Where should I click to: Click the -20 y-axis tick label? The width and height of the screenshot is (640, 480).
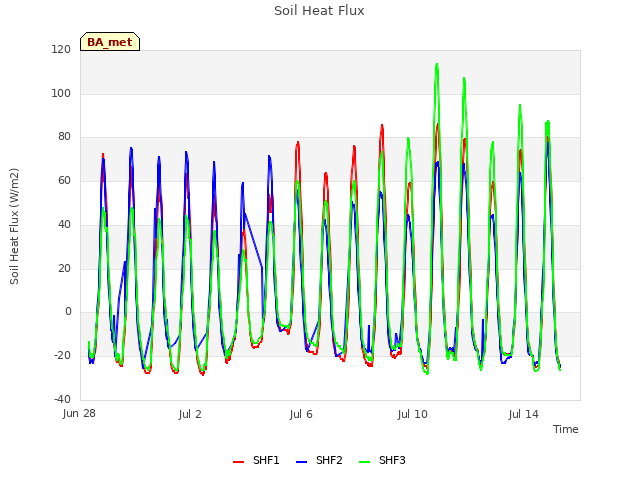pos(62,356)
